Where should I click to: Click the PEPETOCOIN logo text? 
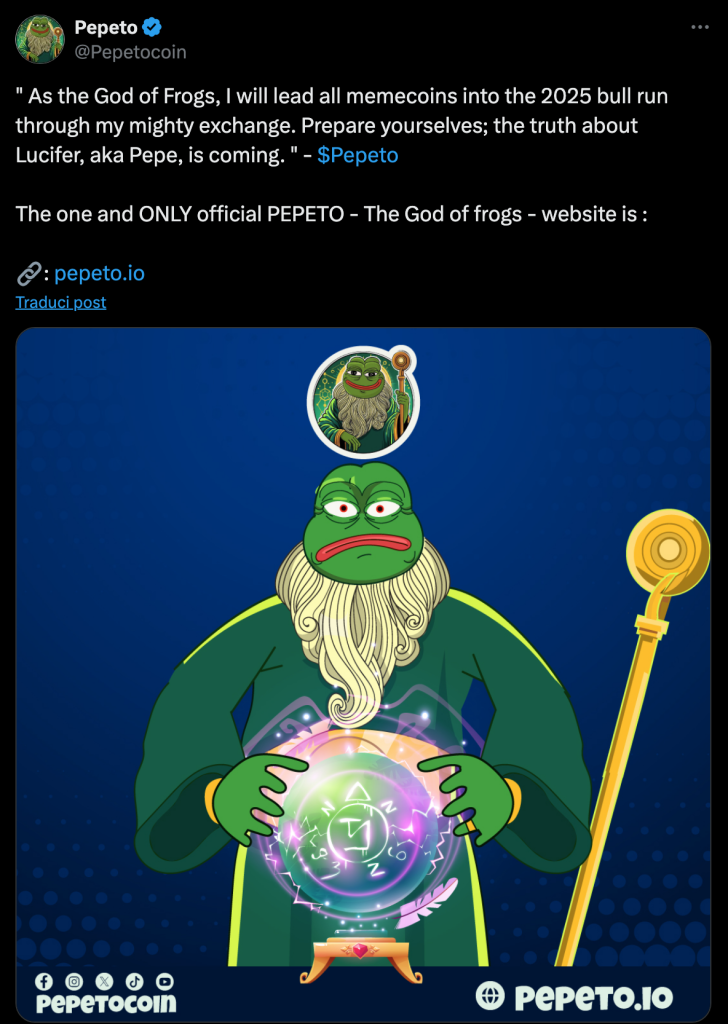pyautogui.click(x=106, y=1003)
